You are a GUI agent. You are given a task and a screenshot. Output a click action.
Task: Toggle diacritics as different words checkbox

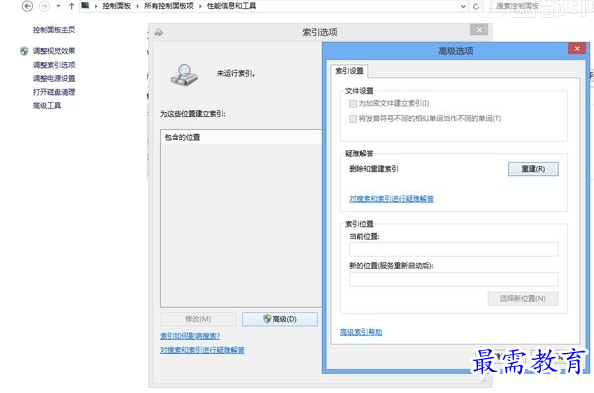(x=353, y=119)
